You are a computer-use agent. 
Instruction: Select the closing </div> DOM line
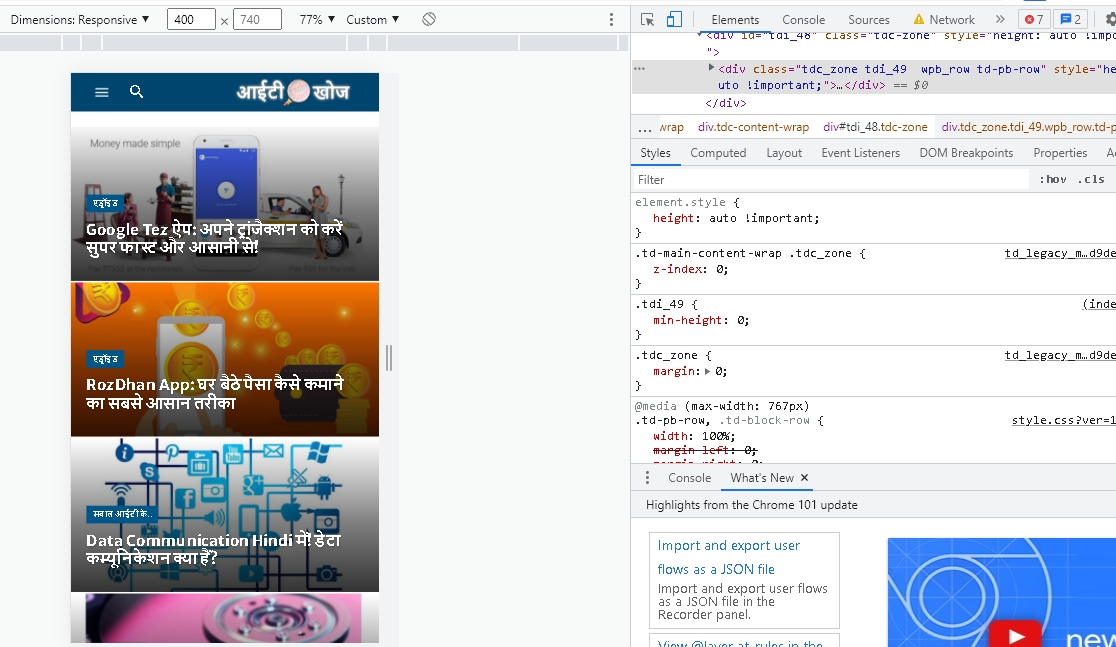pyautogui.click(x=725, y=103)
